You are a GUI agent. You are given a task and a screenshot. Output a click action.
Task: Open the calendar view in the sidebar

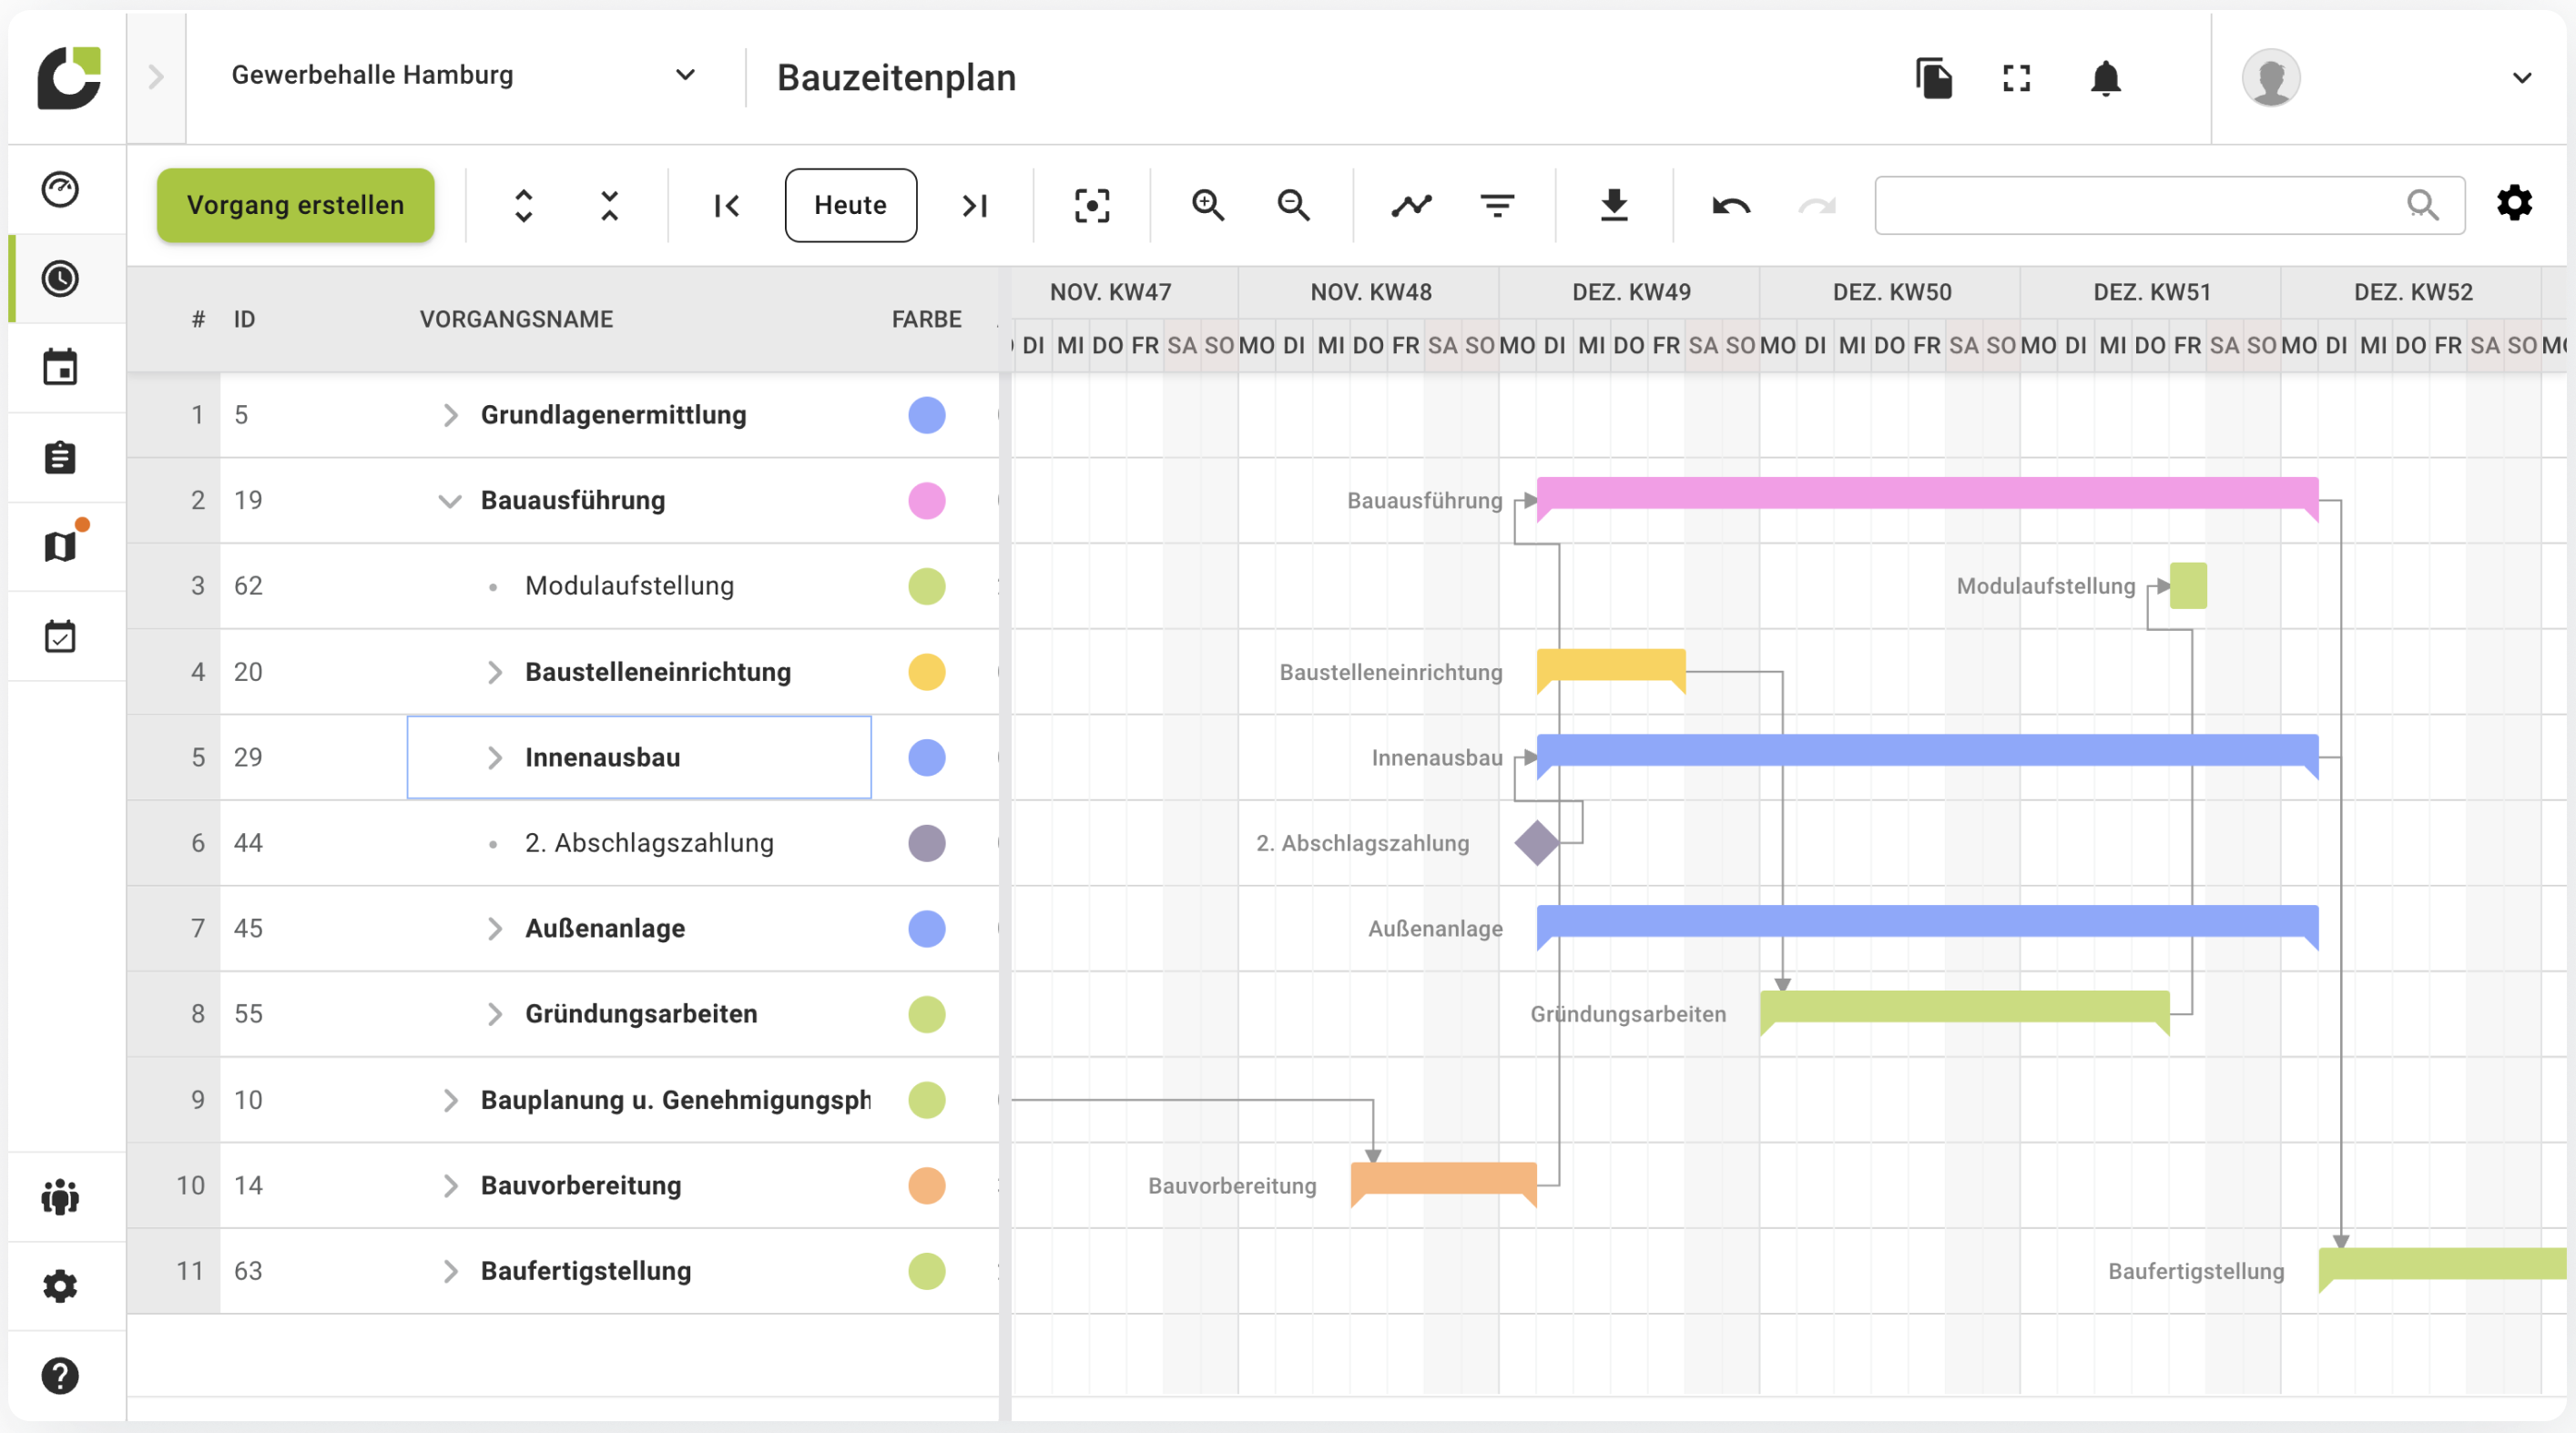(61, 367)
